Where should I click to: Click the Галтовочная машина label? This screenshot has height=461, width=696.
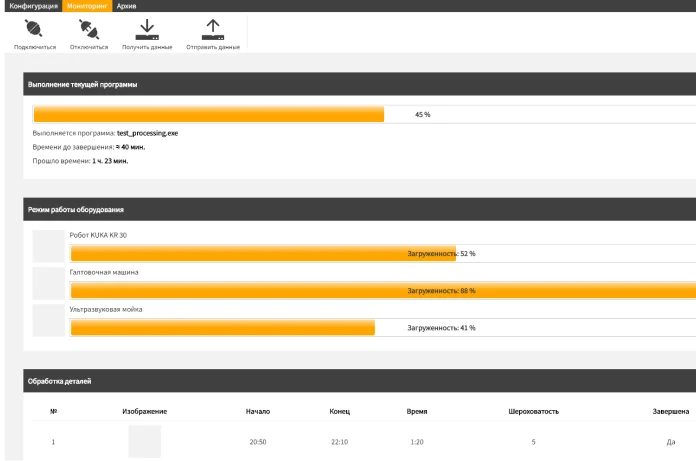tap(104, 272)
